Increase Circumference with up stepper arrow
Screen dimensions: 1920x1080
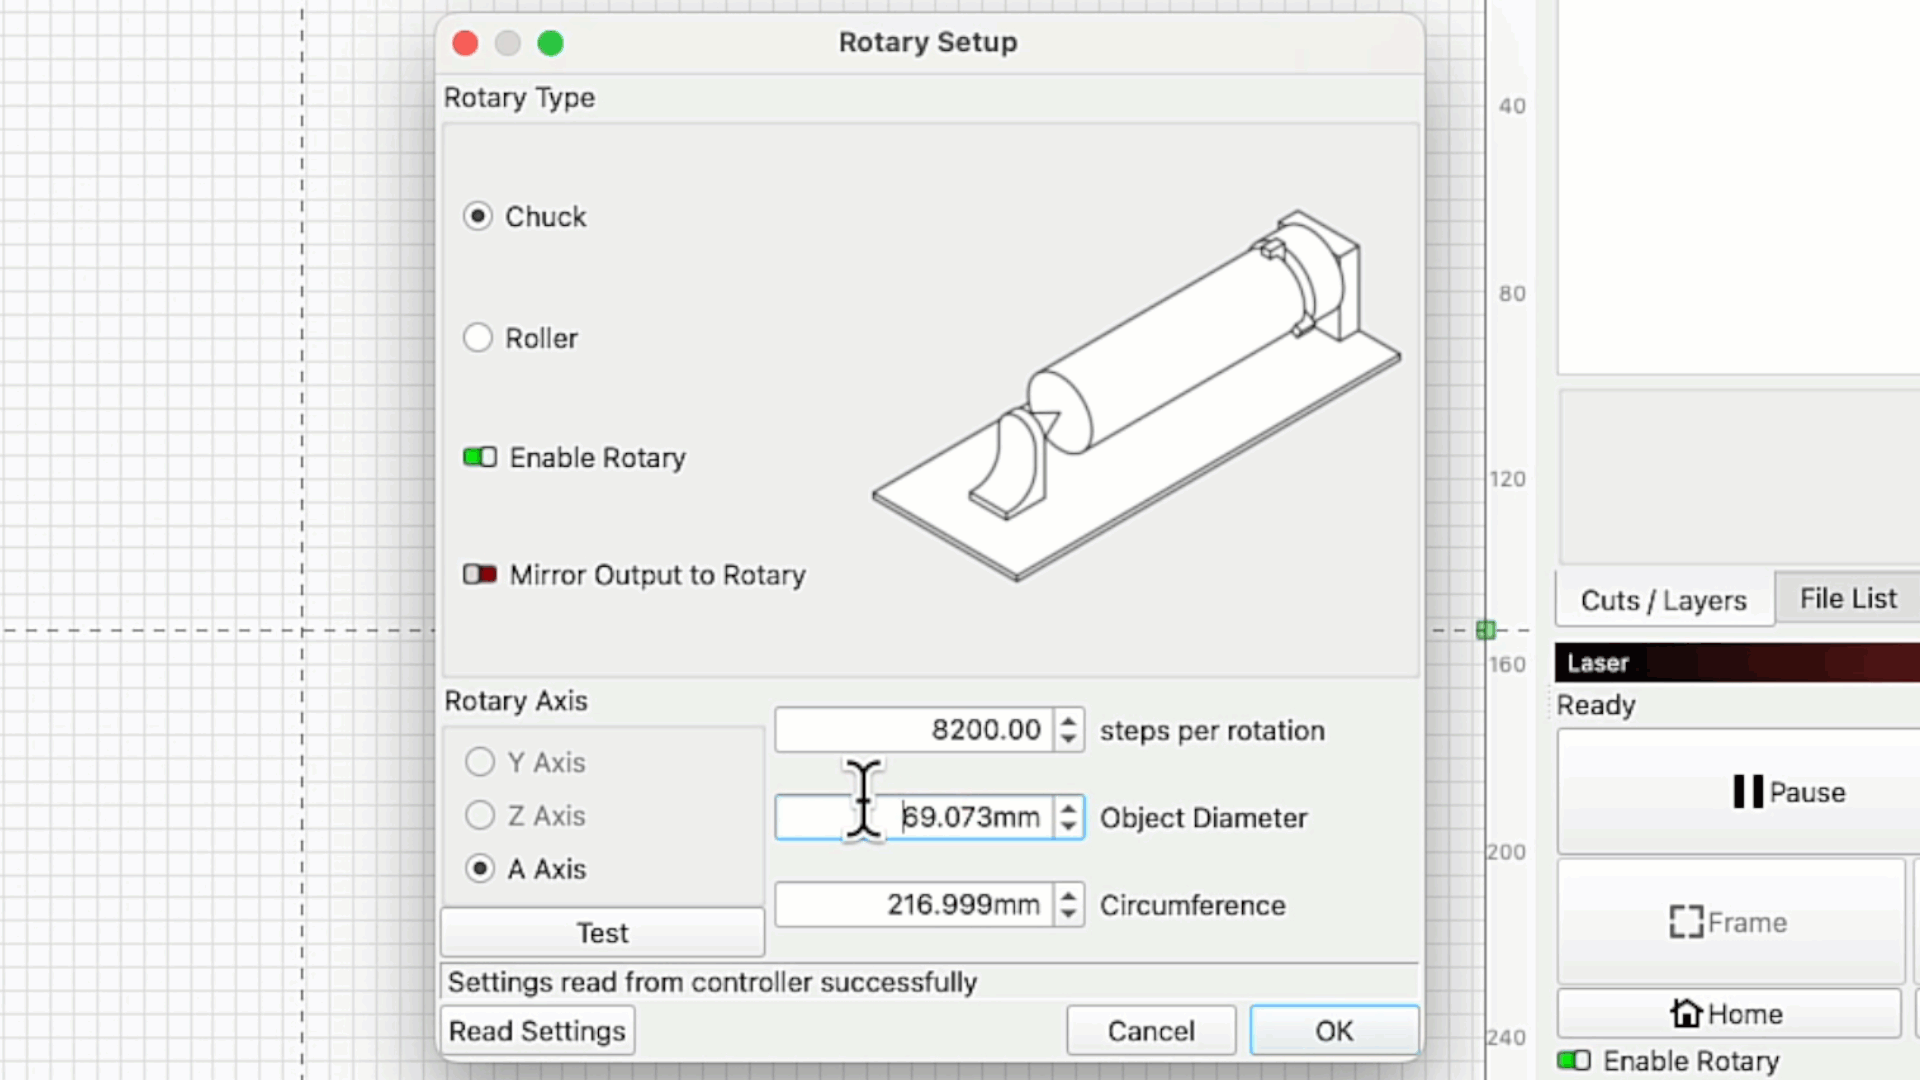(1068, 896)
